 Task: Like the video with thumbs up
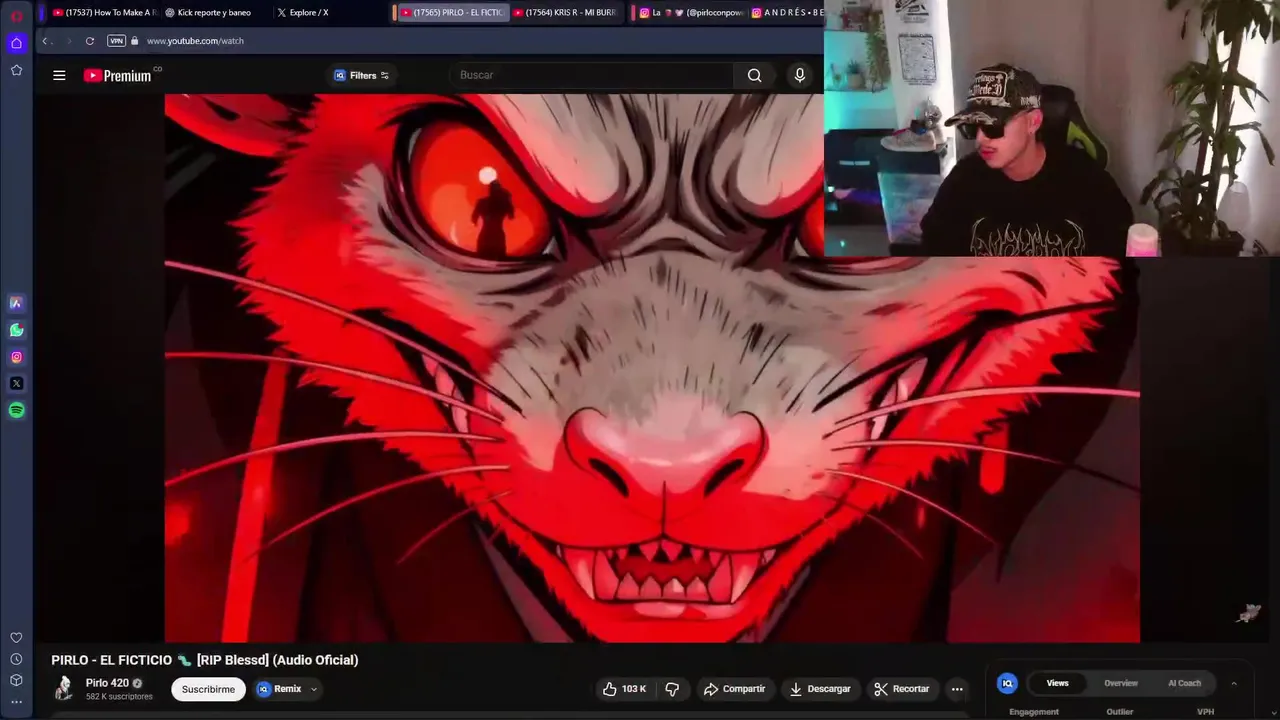click(x=623, y=689)
